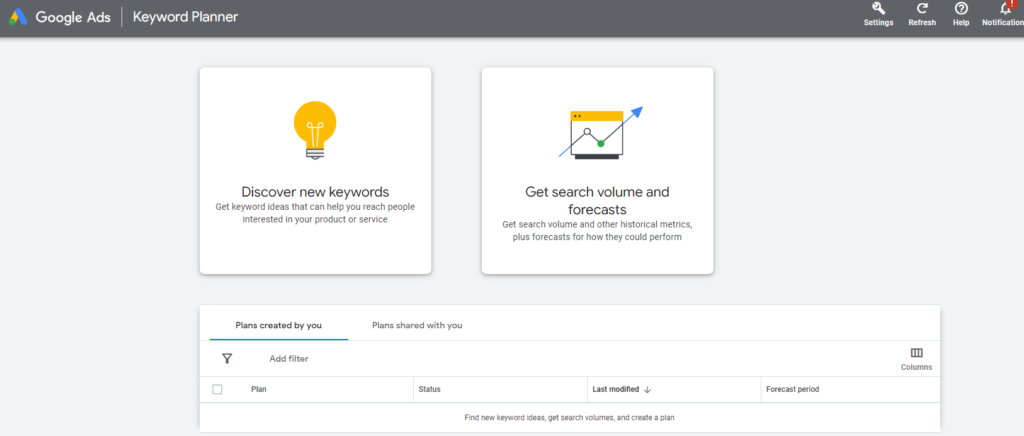Open Discover new keywords card
This screenshot has height=436, width=1024.
[315, 170]
